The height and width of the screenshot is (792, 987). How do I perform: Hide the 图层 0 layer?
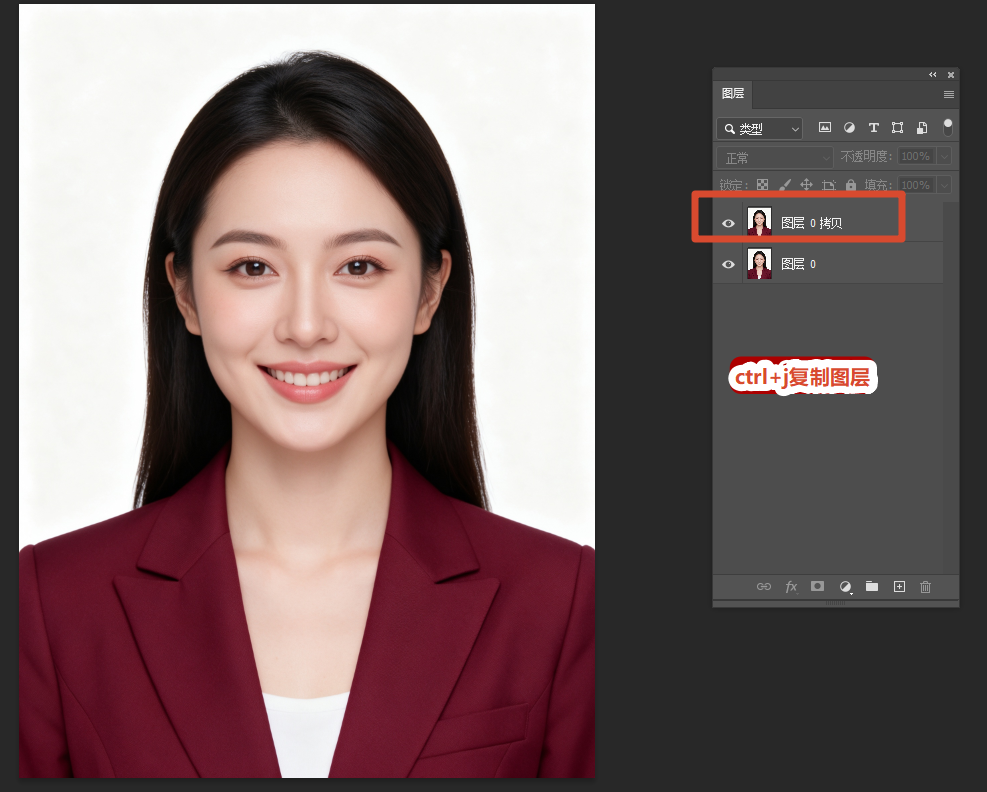pos(728,264)
